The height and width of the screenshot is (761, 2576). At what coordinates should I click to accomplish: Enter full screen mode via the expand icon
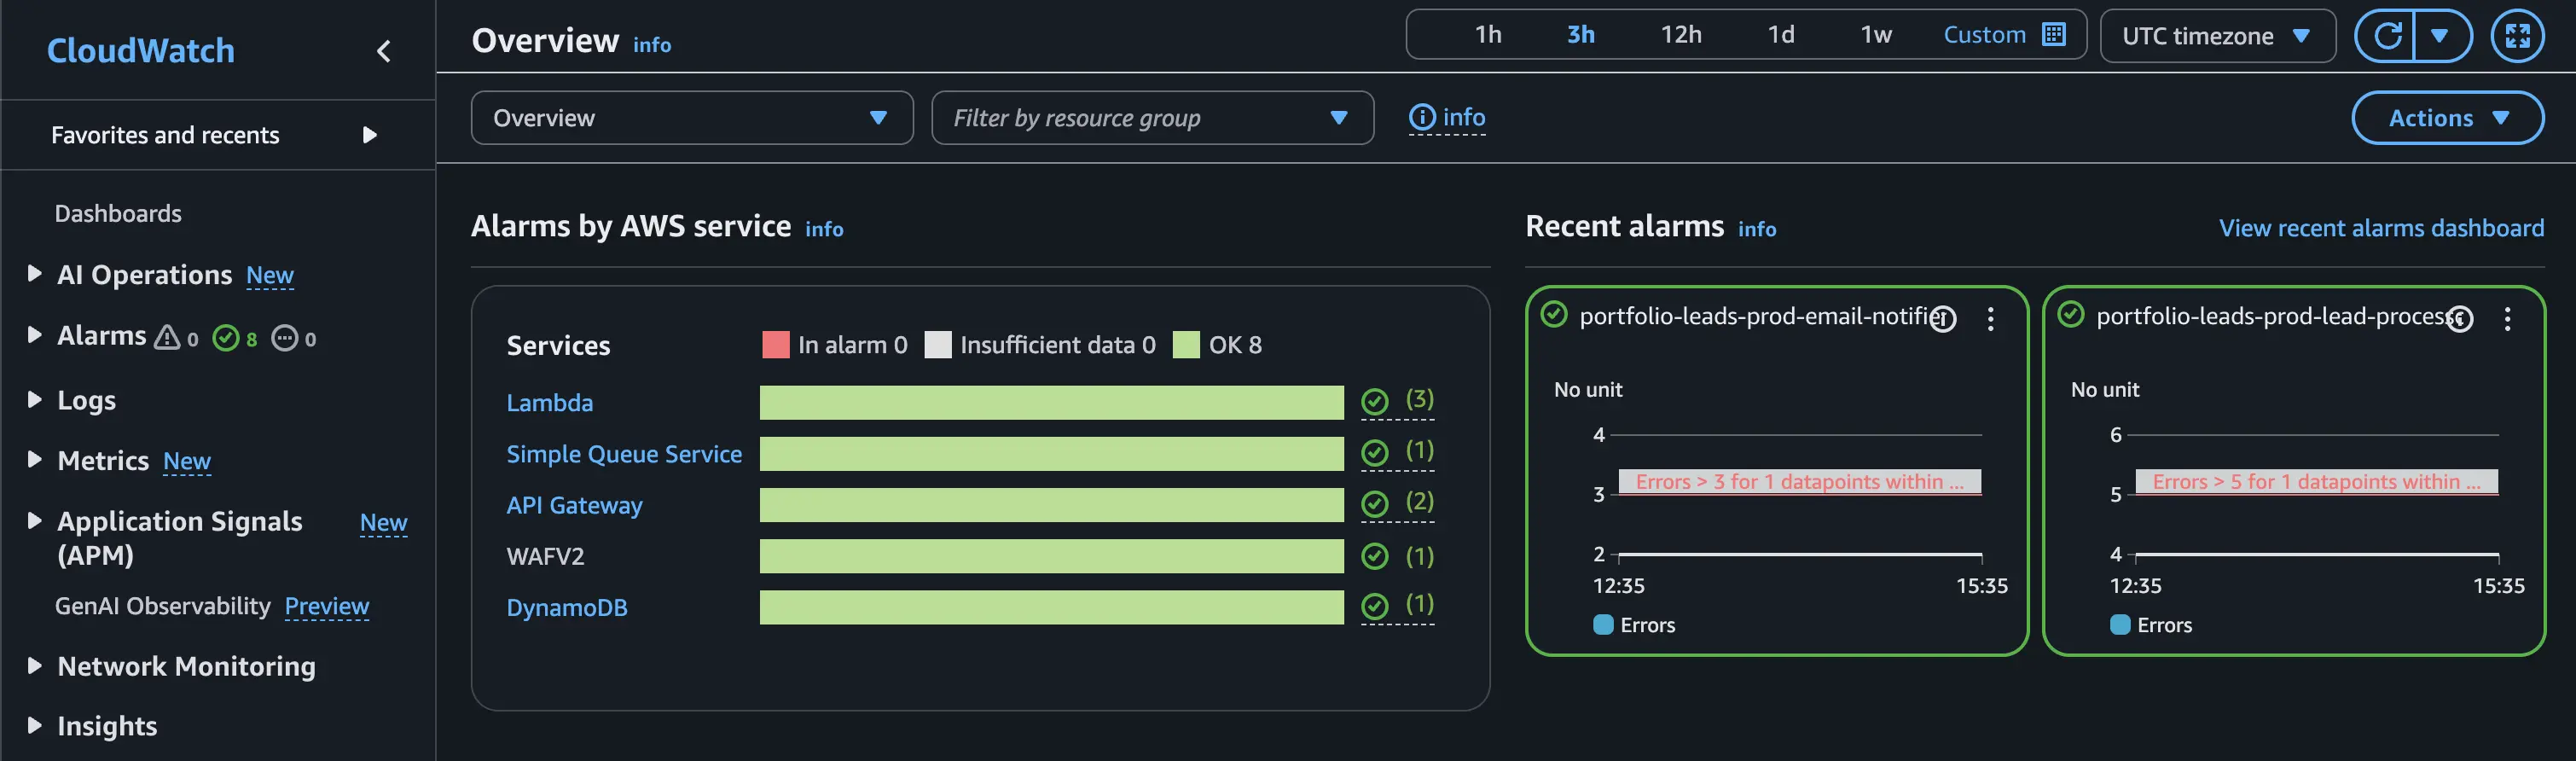click(x=2516, y=37)
